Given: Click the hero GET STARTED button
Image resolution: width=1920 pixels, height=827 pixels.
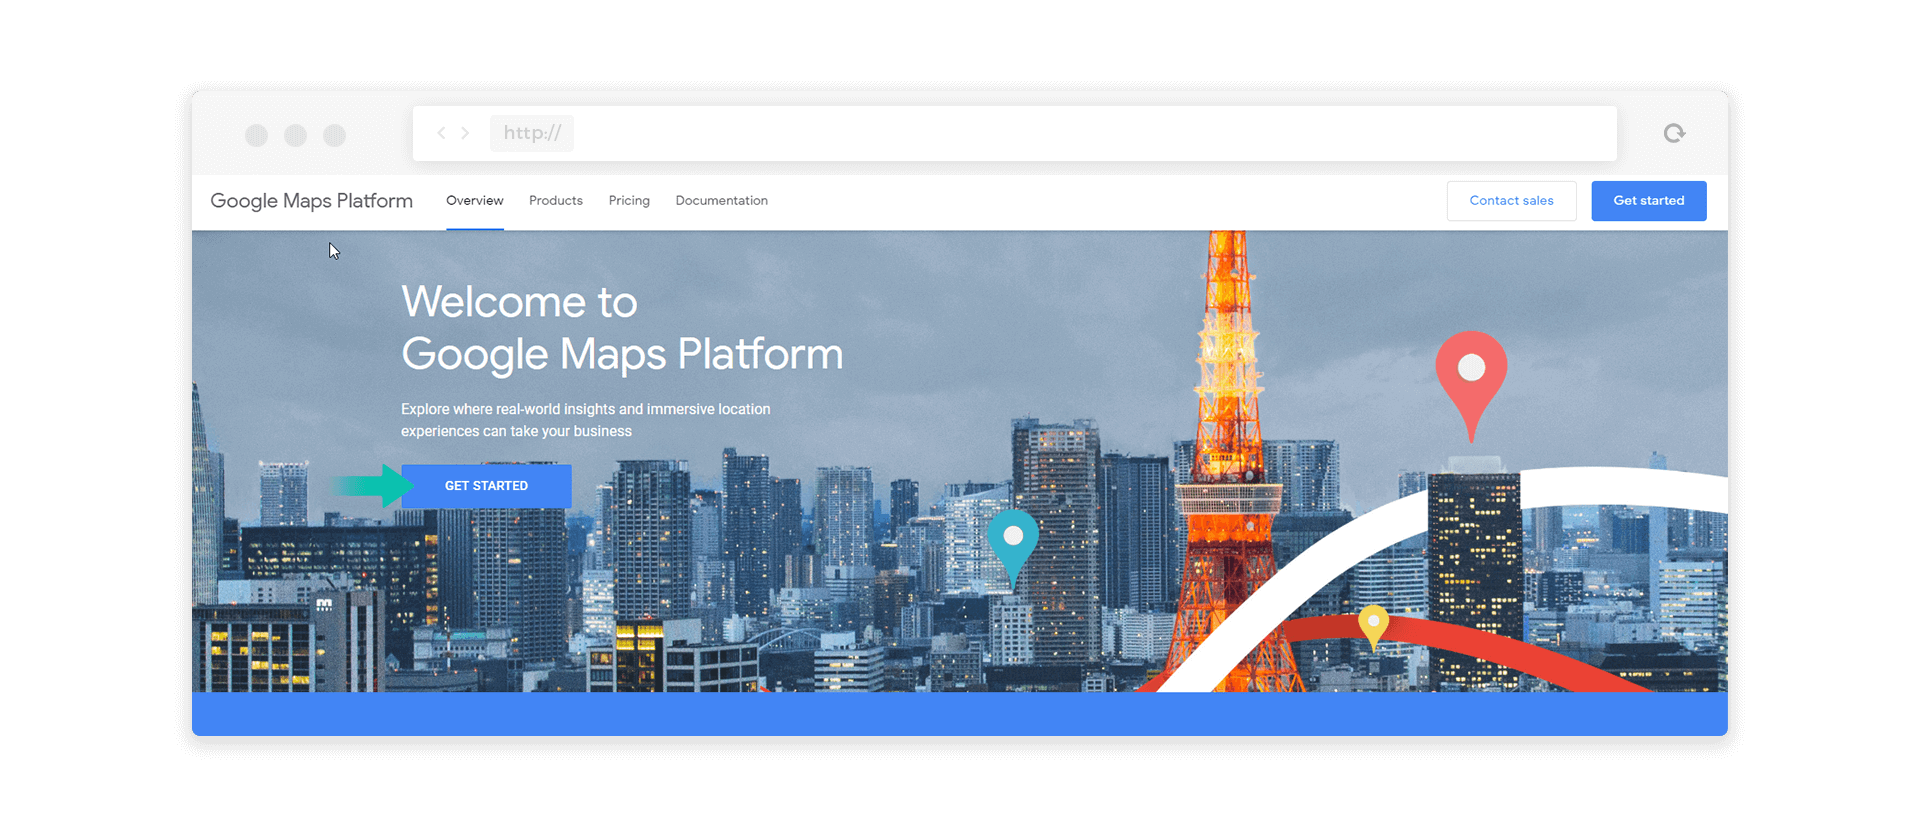Looking at the screenshot, I should click(x=486, y=486).
